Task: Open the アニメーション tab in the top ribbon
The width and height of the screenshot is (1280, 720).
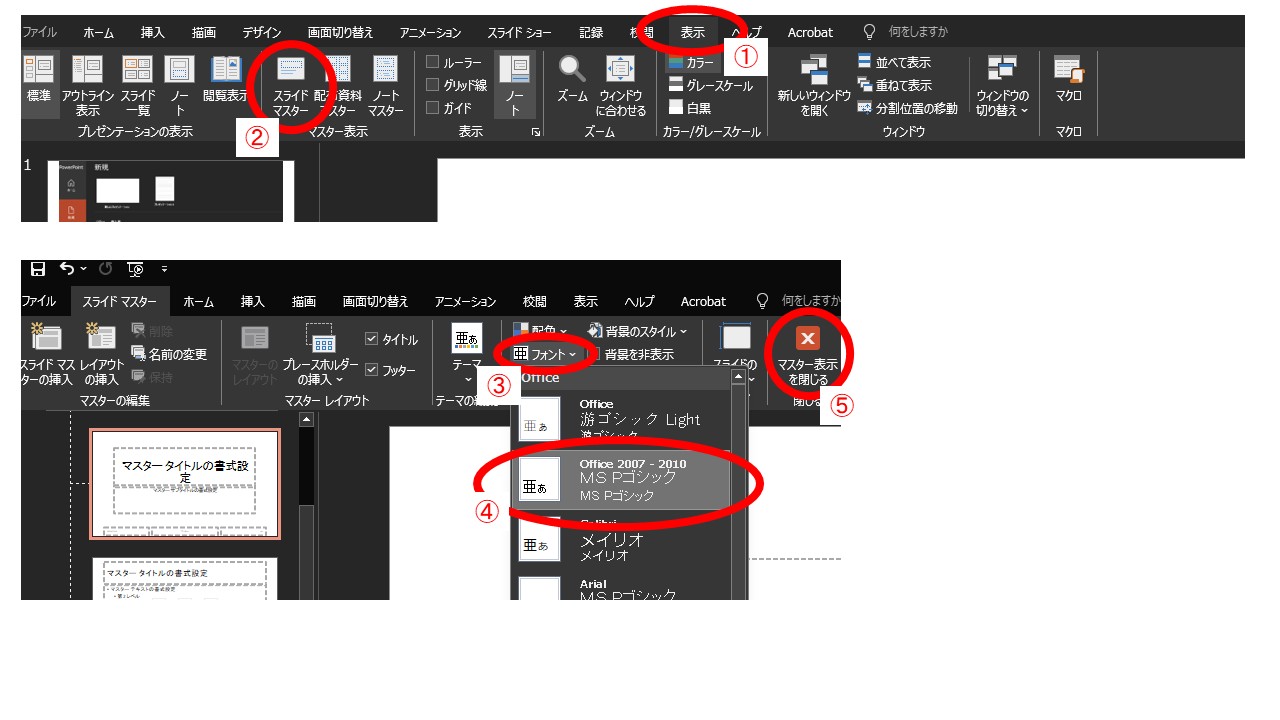Action: [x=430, y=32]
